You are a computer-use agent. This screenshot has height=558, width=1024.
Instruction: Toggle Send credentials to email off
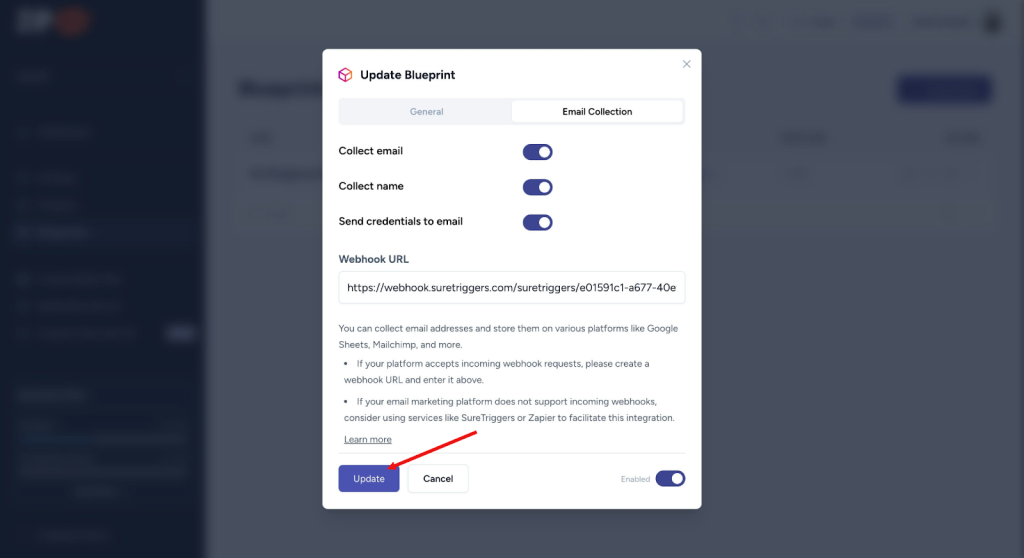coord(537,222)
